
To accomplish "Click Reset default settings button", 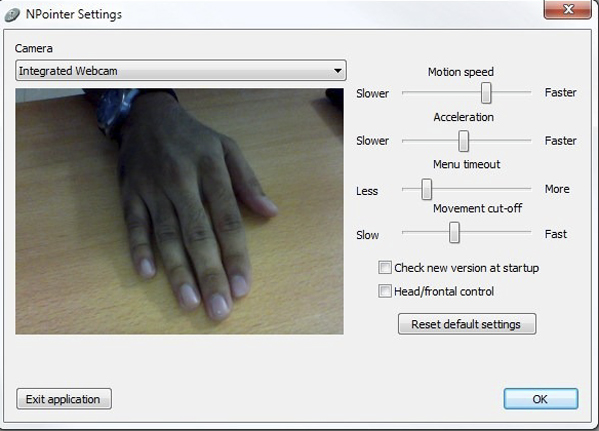I will [467, 324].
